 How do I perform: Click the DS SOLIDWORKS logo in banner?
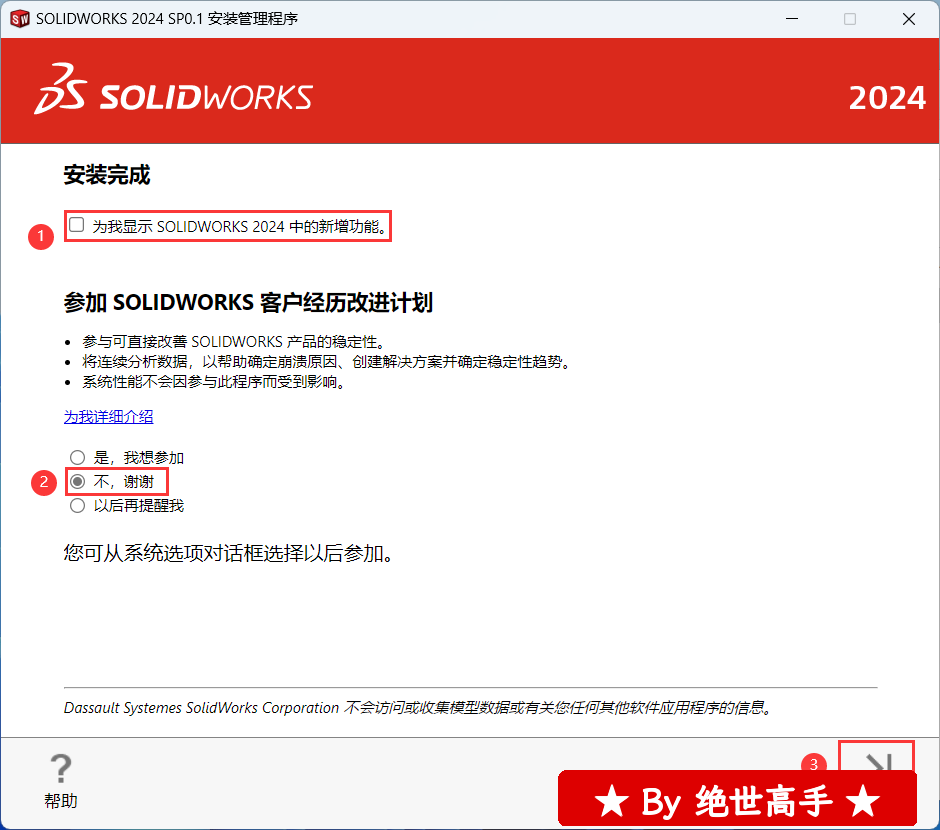pyautogui.click(x=173, y=90)
